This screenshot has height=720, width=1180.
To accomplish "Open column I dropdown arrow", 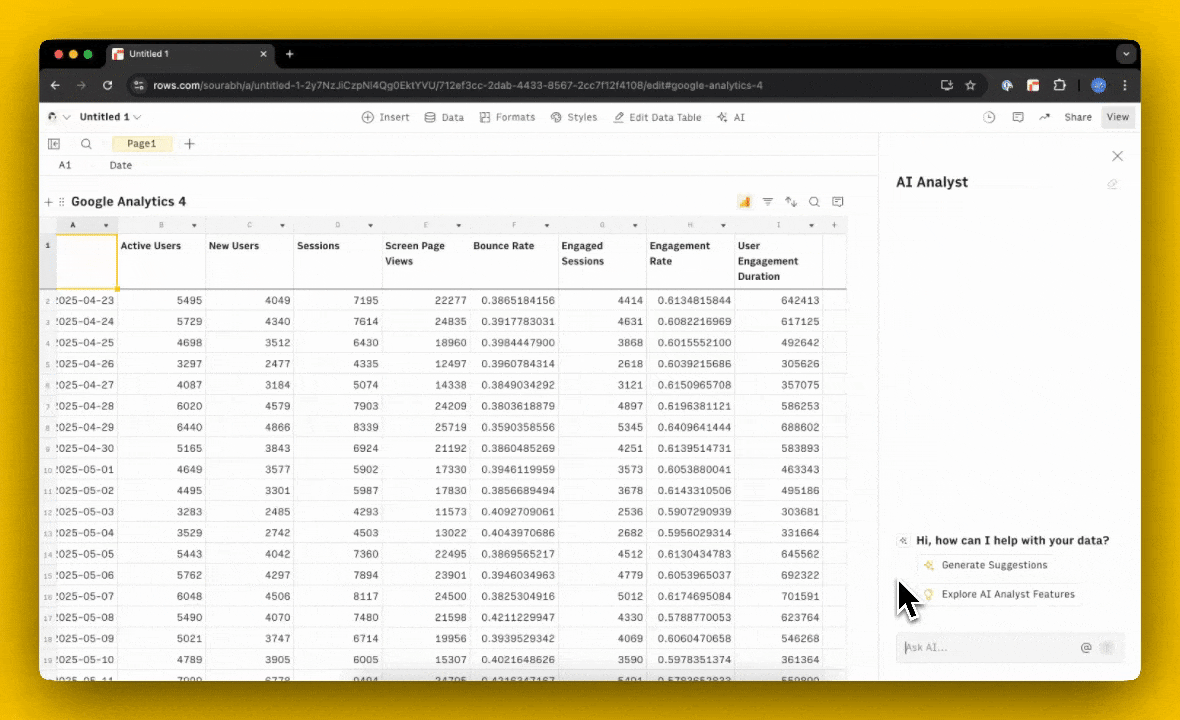I will coord(811,226).
